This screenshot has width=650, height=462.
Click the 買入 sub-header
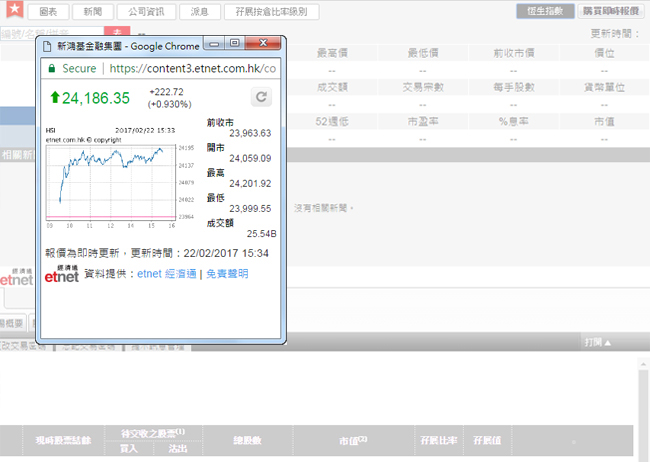tap(129, 448)
